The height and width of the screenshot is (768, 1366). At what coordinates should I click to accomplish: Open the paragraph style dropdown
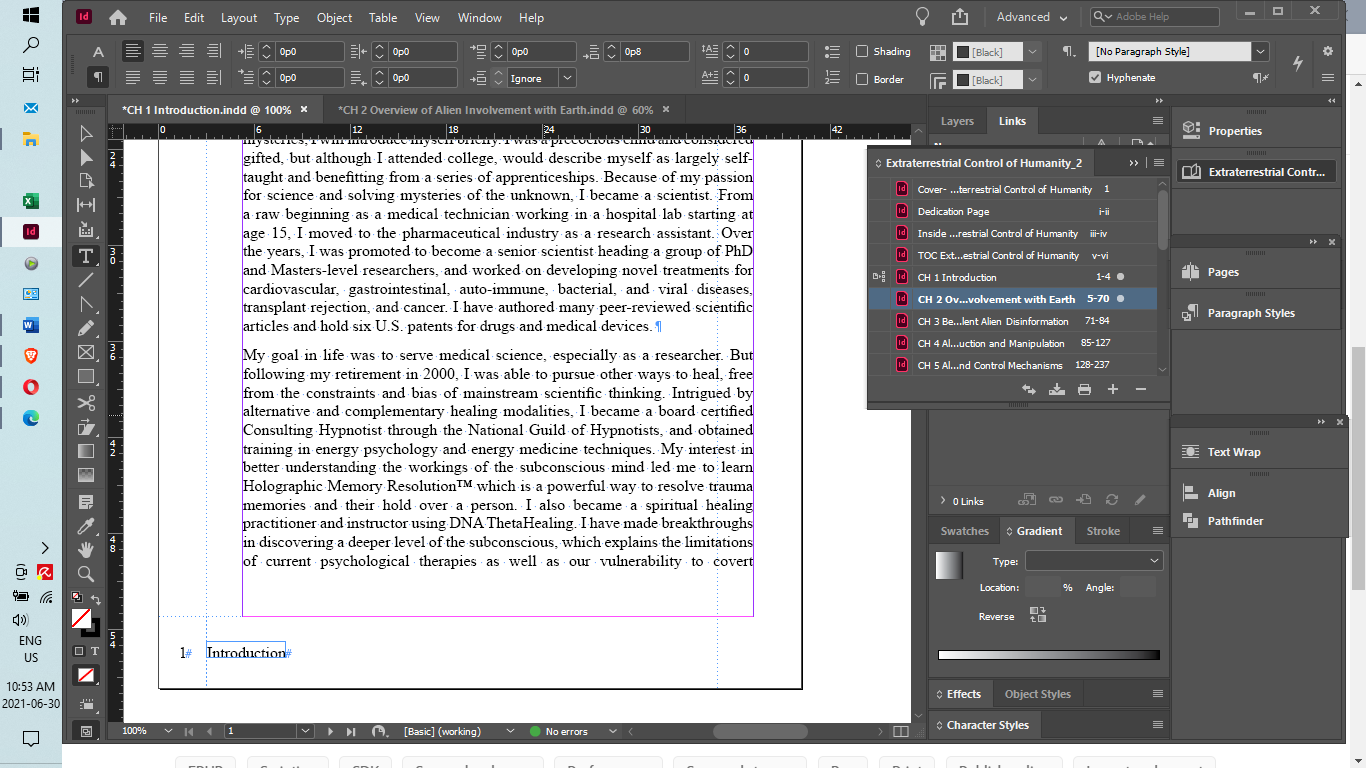[x=1259, y=50]
